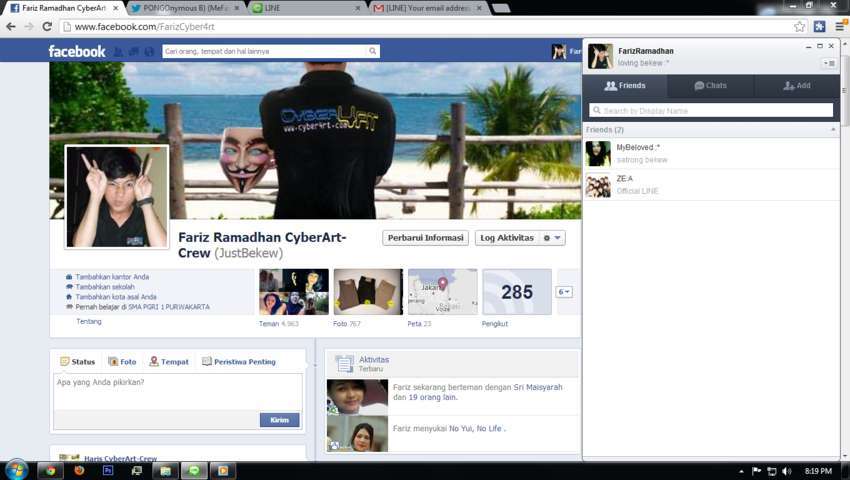Click the puzzle extension icon in Chrome
This screenshot has width=850, height=480.
click(x=820, y=26)
